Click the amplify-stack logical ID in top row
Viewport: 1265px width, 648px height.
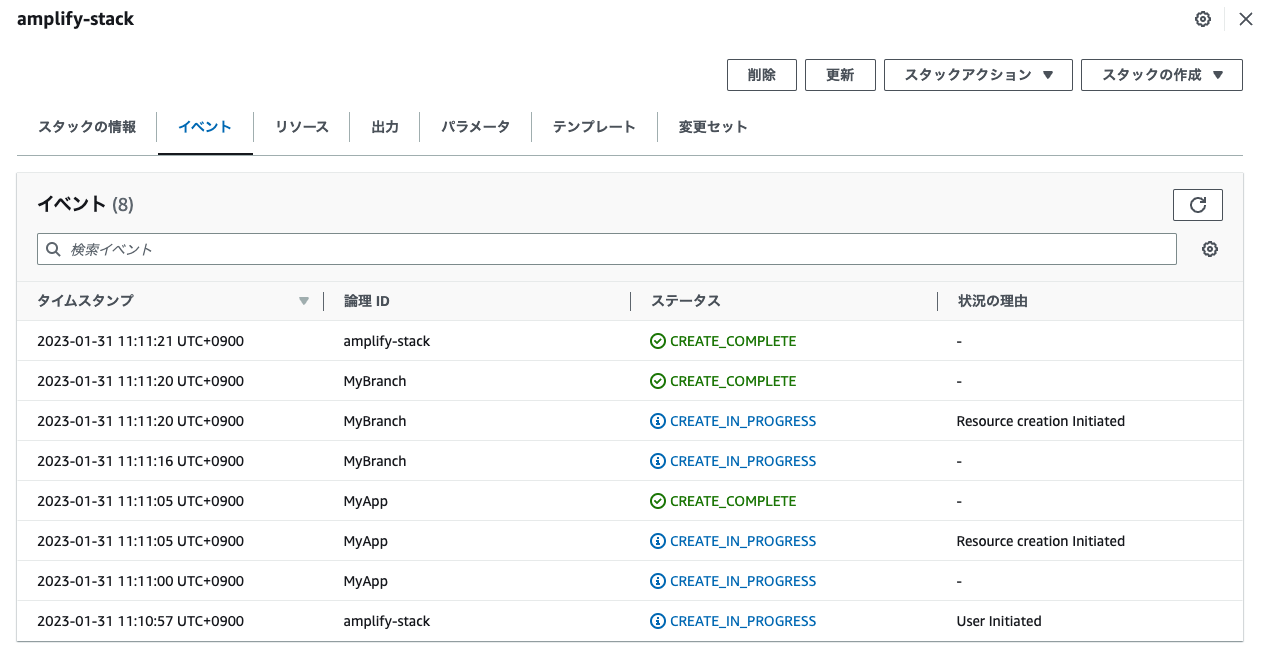[387, 341]
